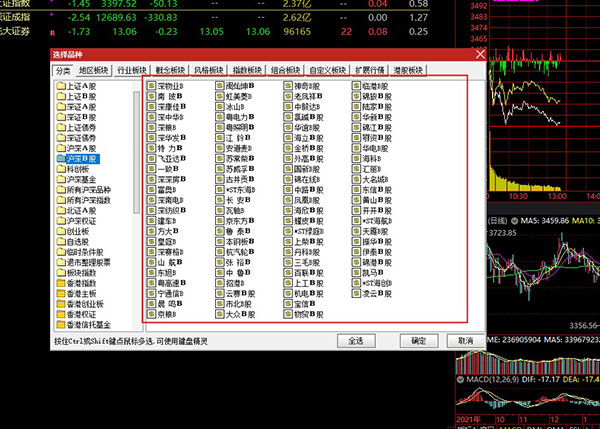Open the 上证债券 folder icon

(61, 127)
